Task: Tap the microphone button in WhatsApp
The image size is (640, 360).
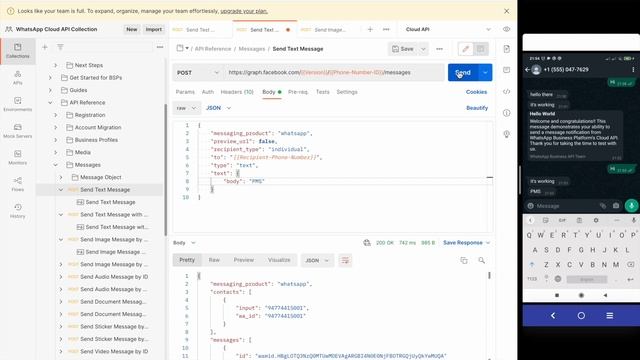Action: [631, 206]
